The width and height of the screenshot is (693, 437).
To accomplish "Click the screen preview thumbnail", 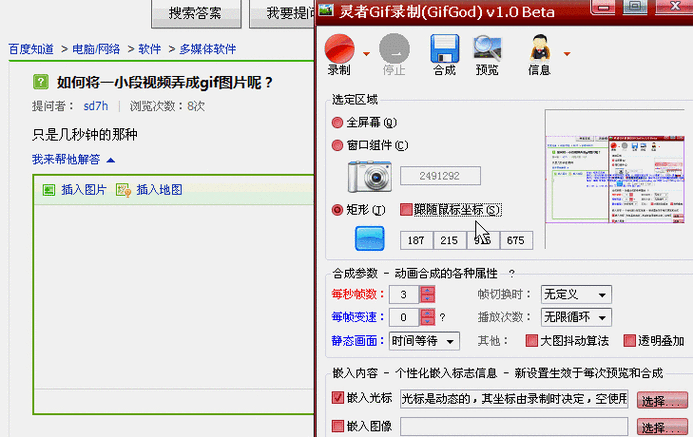I will coord(615,179).
